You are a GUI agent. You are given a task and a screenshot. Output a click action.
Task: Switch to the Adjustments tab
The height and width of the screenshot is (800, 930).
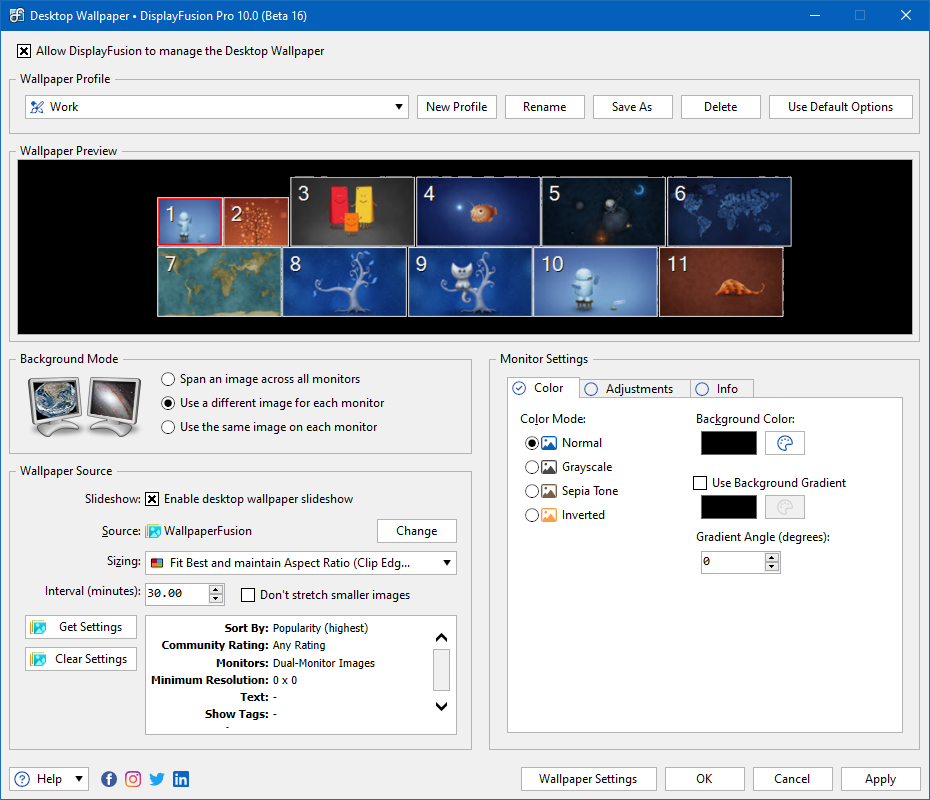(x=635, y=389)
